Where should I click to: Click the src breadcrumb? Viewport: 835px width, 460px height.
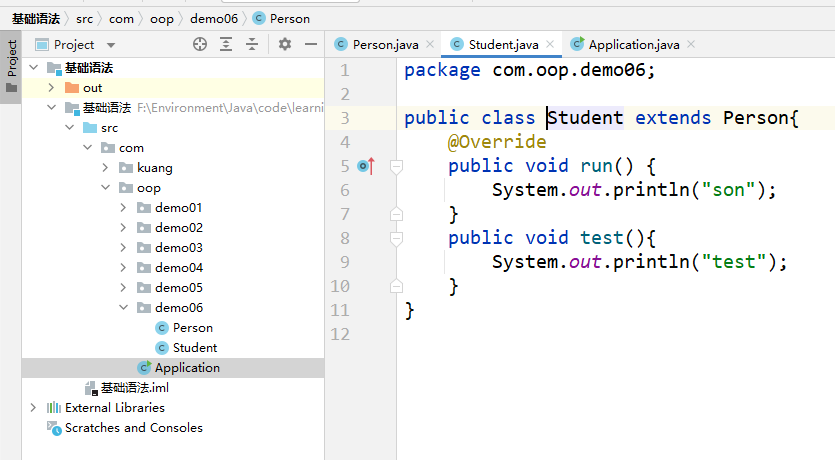pyautogui.click(x=84, y=19)
